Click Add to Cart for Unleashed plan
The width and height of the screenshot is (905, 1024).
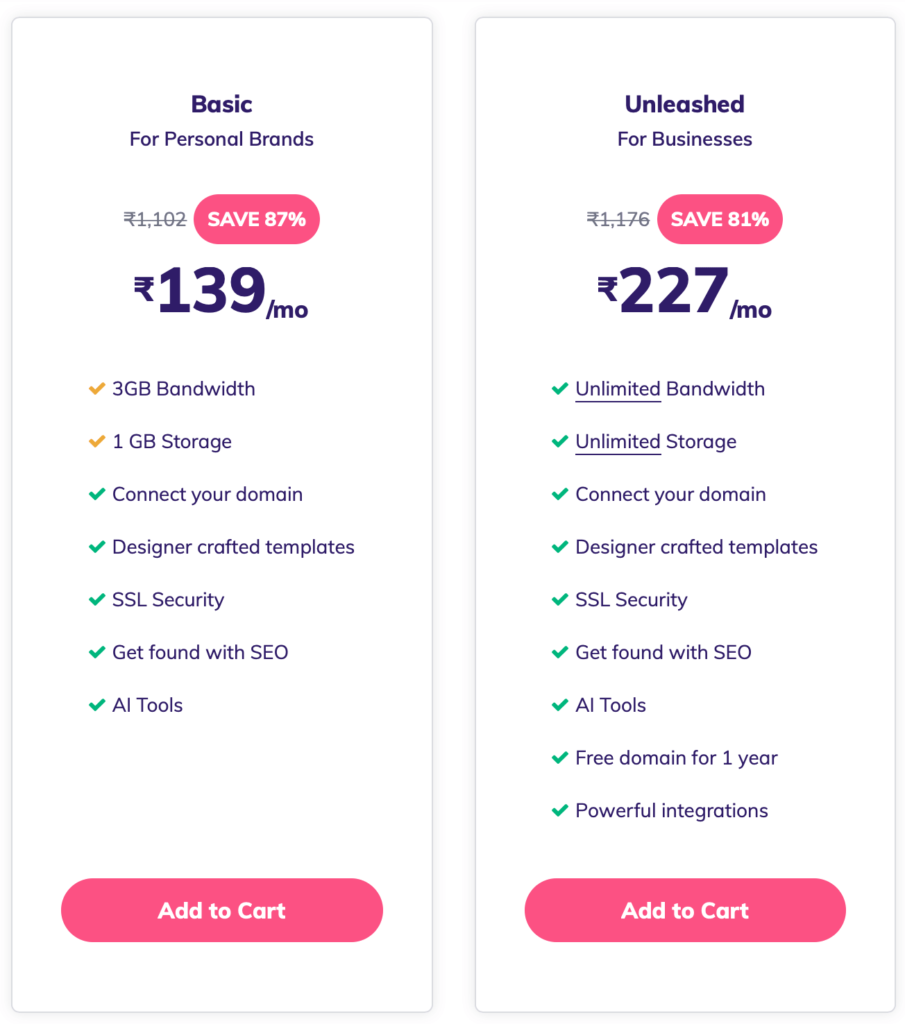coord(685,910)
